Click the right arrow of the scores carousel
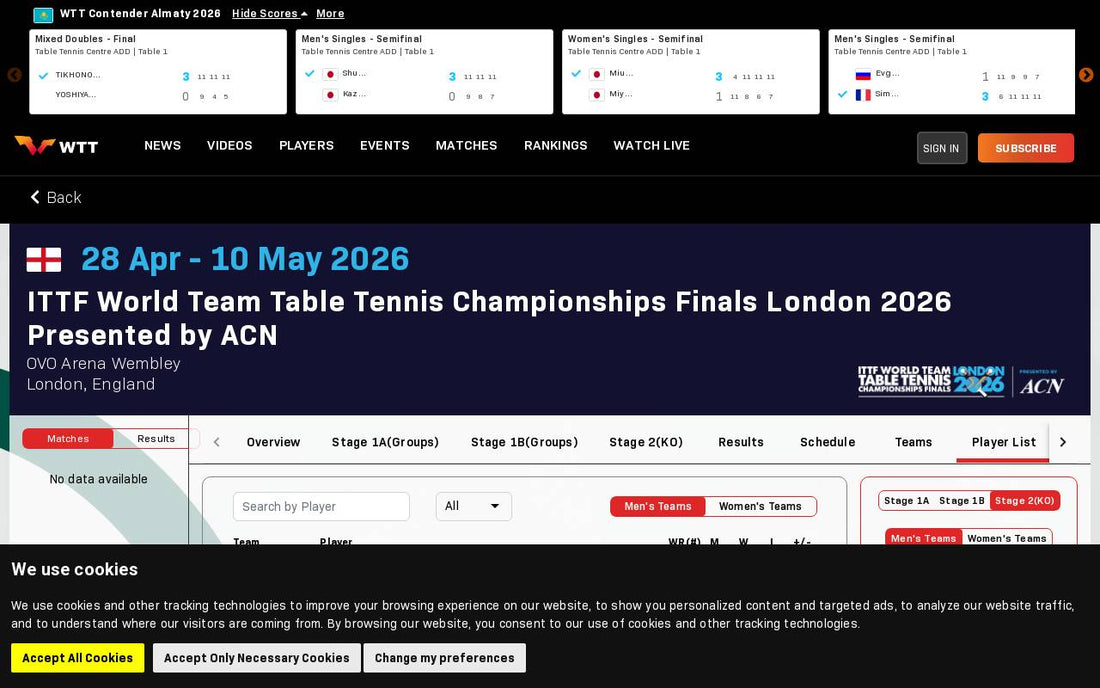Image resolution: width=1100 pixels, height=688 pixels. pyautogui.click(x=1086, y=75)
